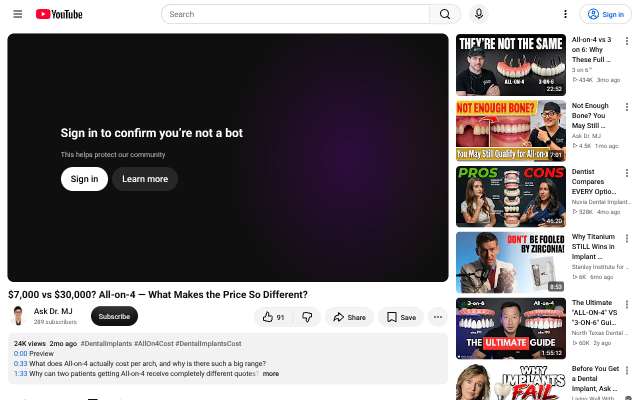
Task: Open Nuvia Dental Implant channel text
Action: click(x=601, y=202)
